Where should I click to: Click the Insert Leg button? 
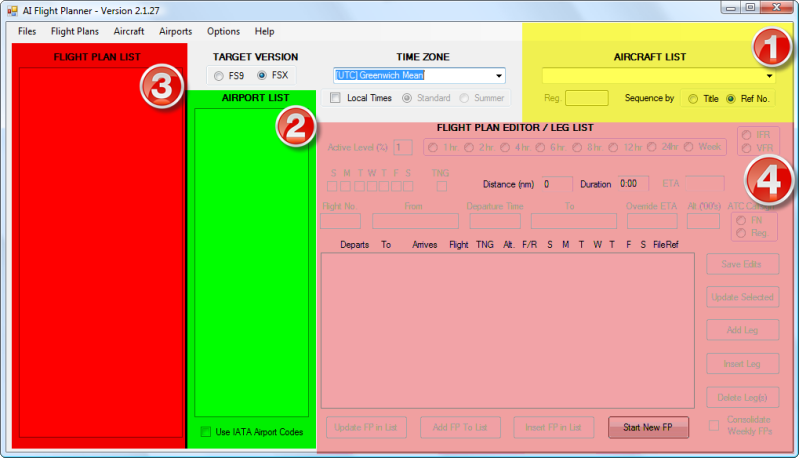coord(742,364)
